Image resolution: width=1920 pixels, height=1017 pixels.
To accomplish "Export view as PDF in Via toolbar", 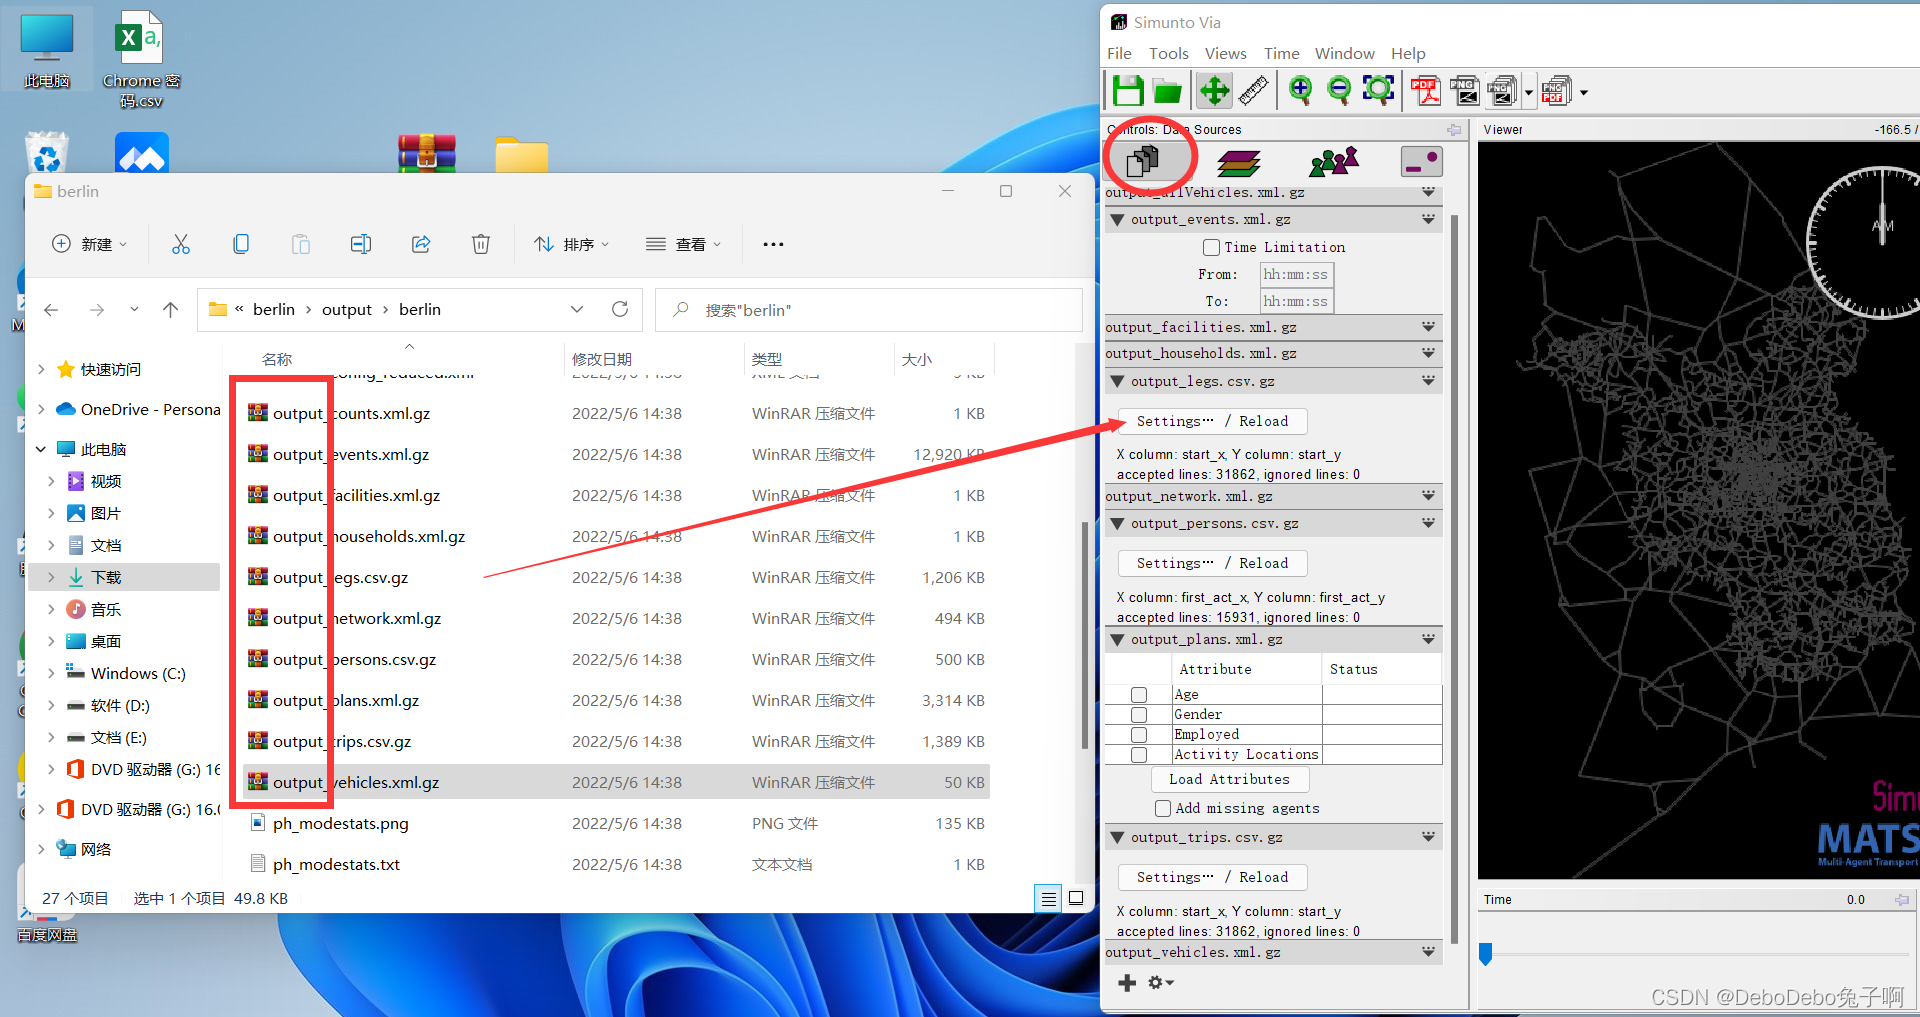I will click(x=1425, y=91).
